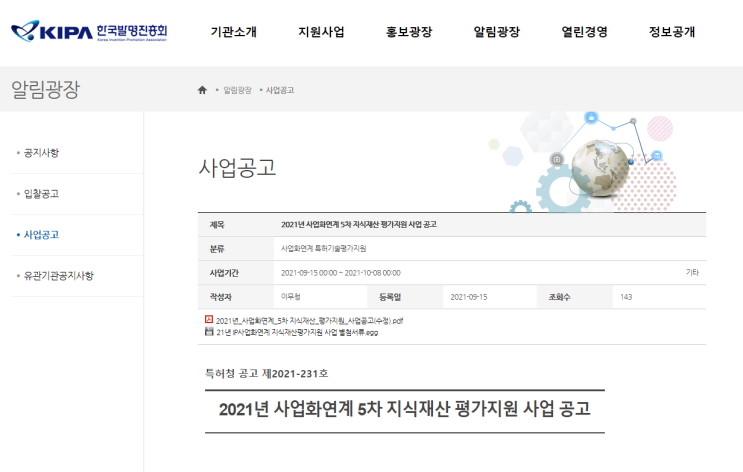
Task: Click the 조회수 label
Action: 560,297
